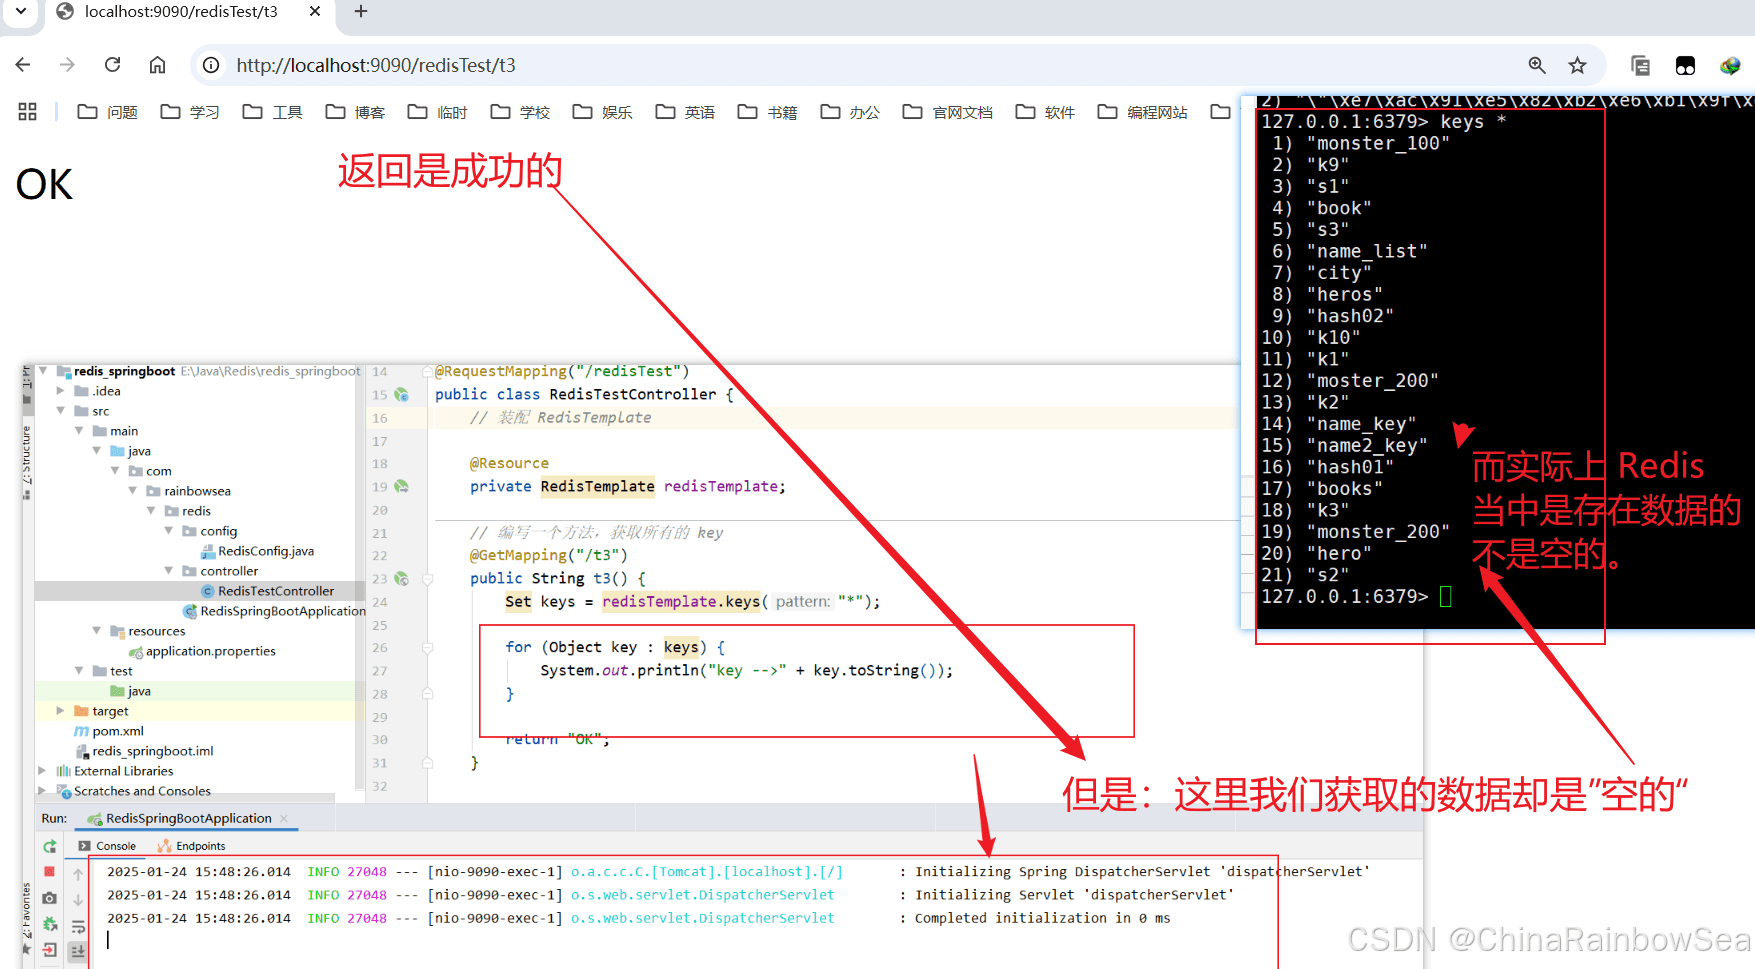The width and height of the screenshot is (1755, 969).
Task: Close the localhost:9090/redisTest/t3 tab
Action: (315, 11)
